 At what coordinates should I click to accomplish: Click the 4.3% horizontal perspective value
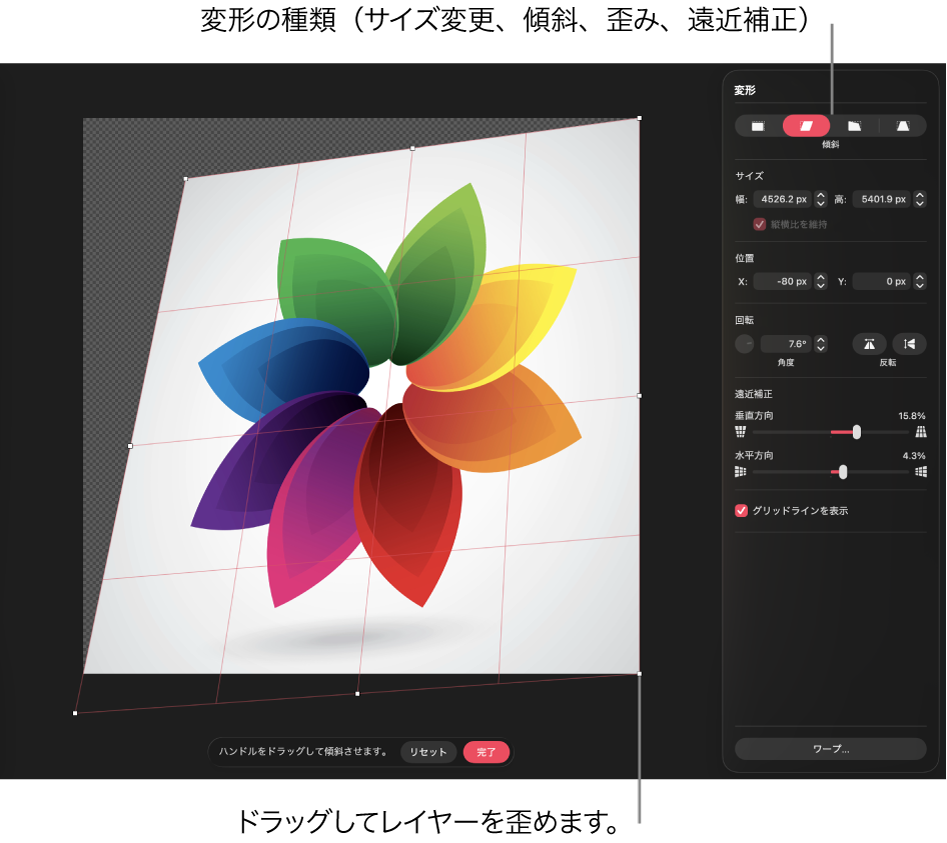(914, 455)
